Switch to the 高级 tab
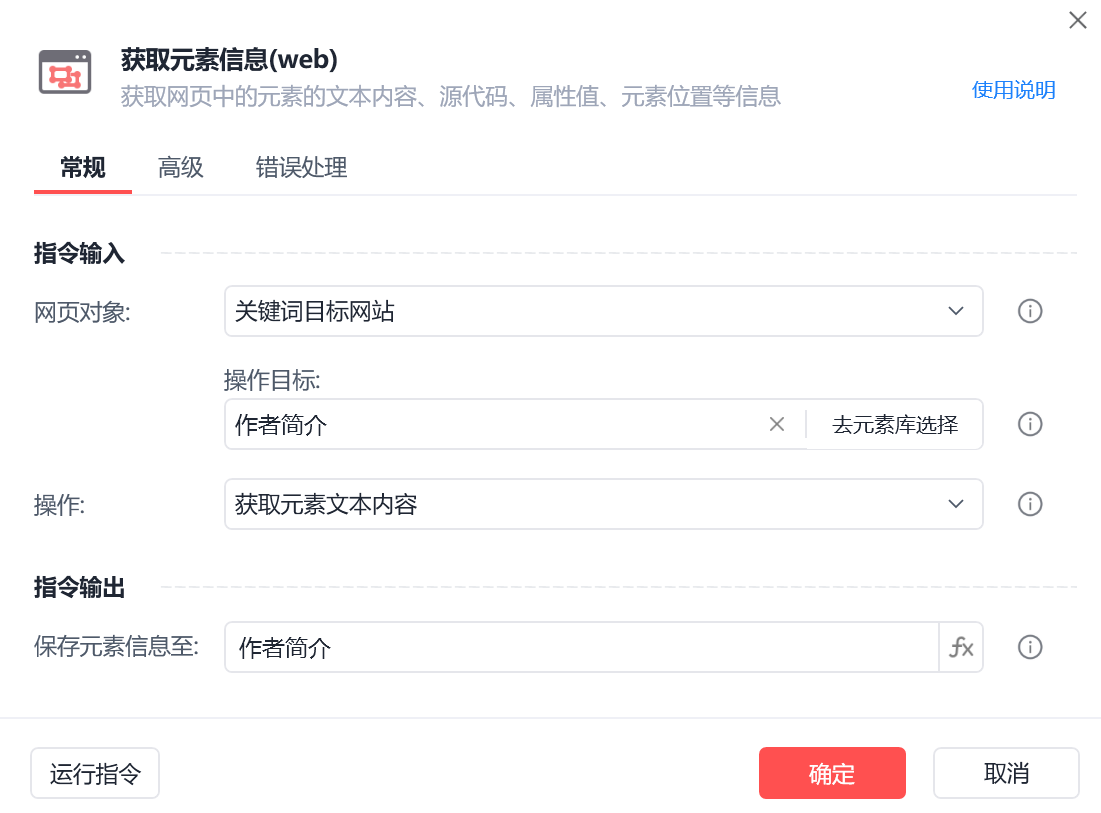 [181, 168]
